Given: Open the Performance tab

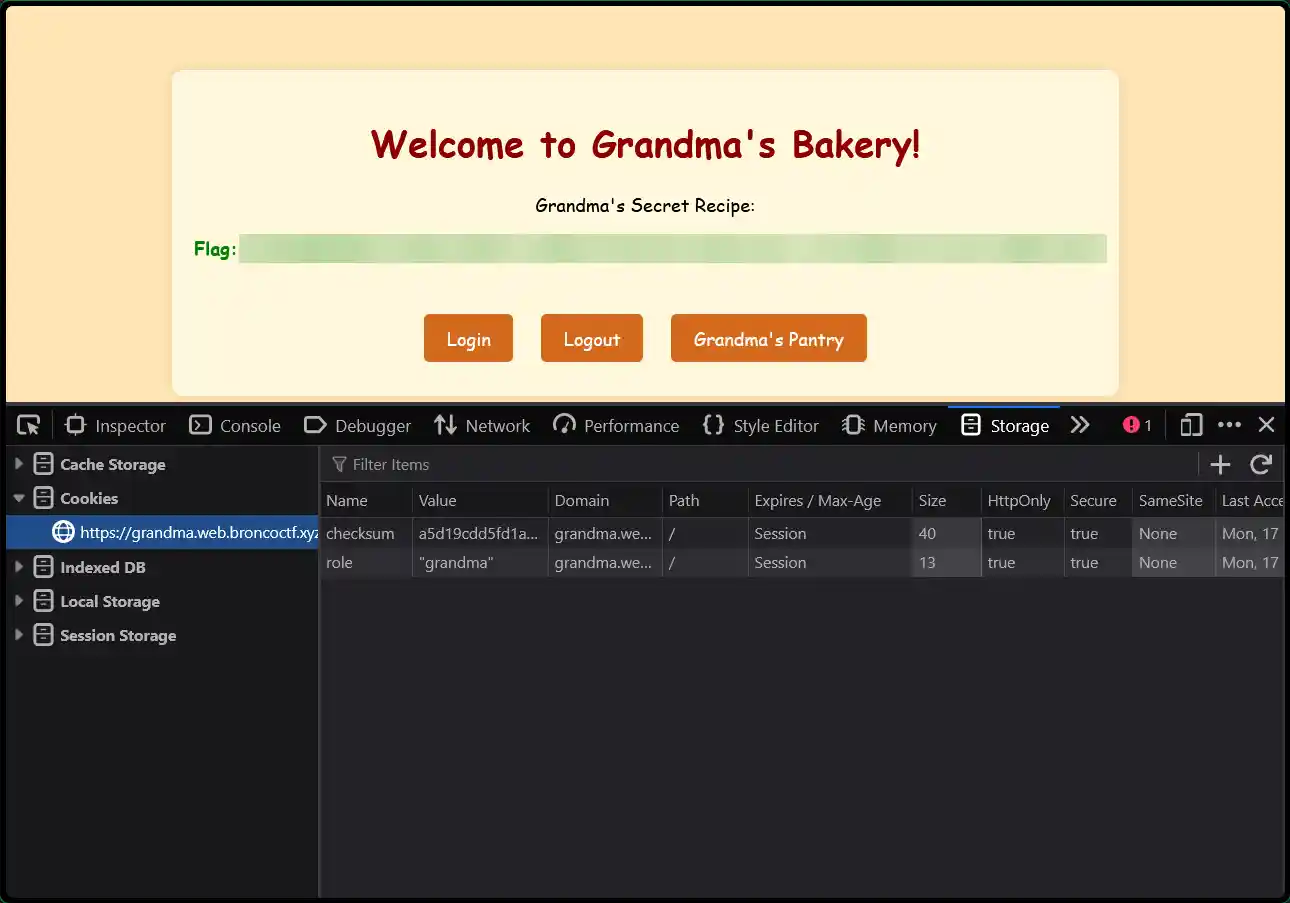Looking at the screenshot, I should click(x=616, y=425).
